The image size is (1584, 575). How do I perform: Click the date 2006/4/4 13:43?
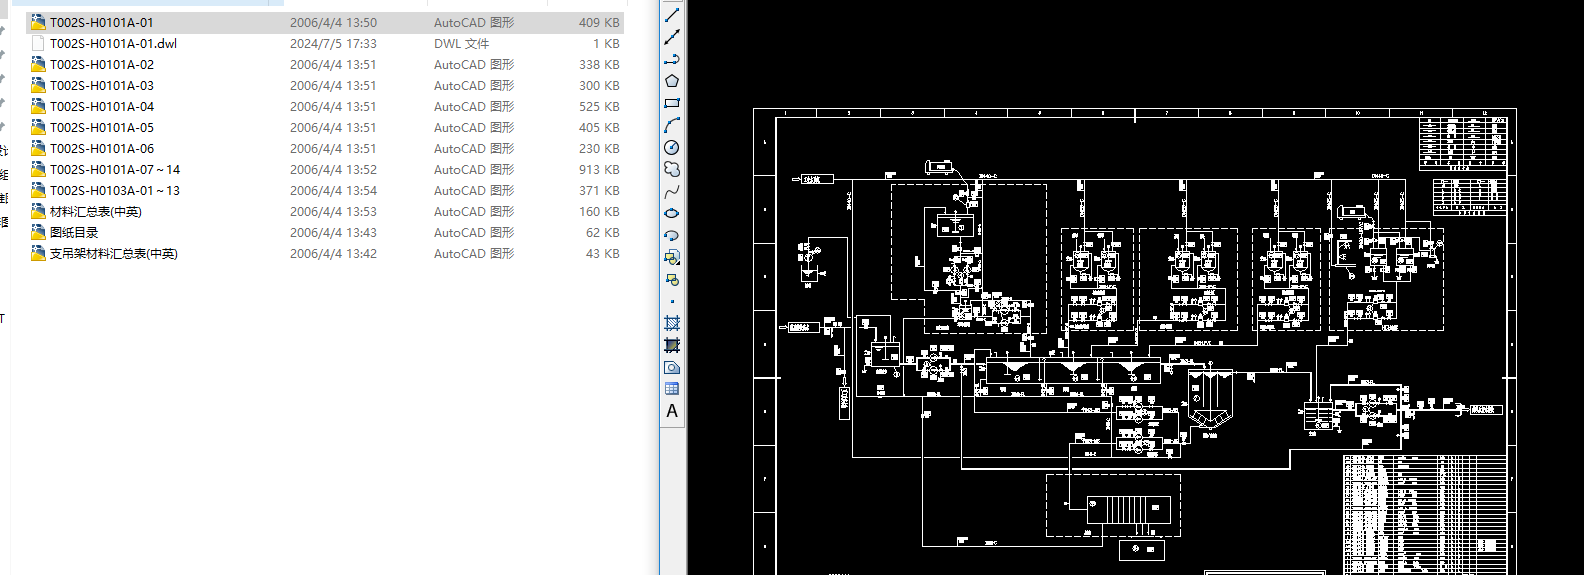pyautogui.click(x=333, y=232)
